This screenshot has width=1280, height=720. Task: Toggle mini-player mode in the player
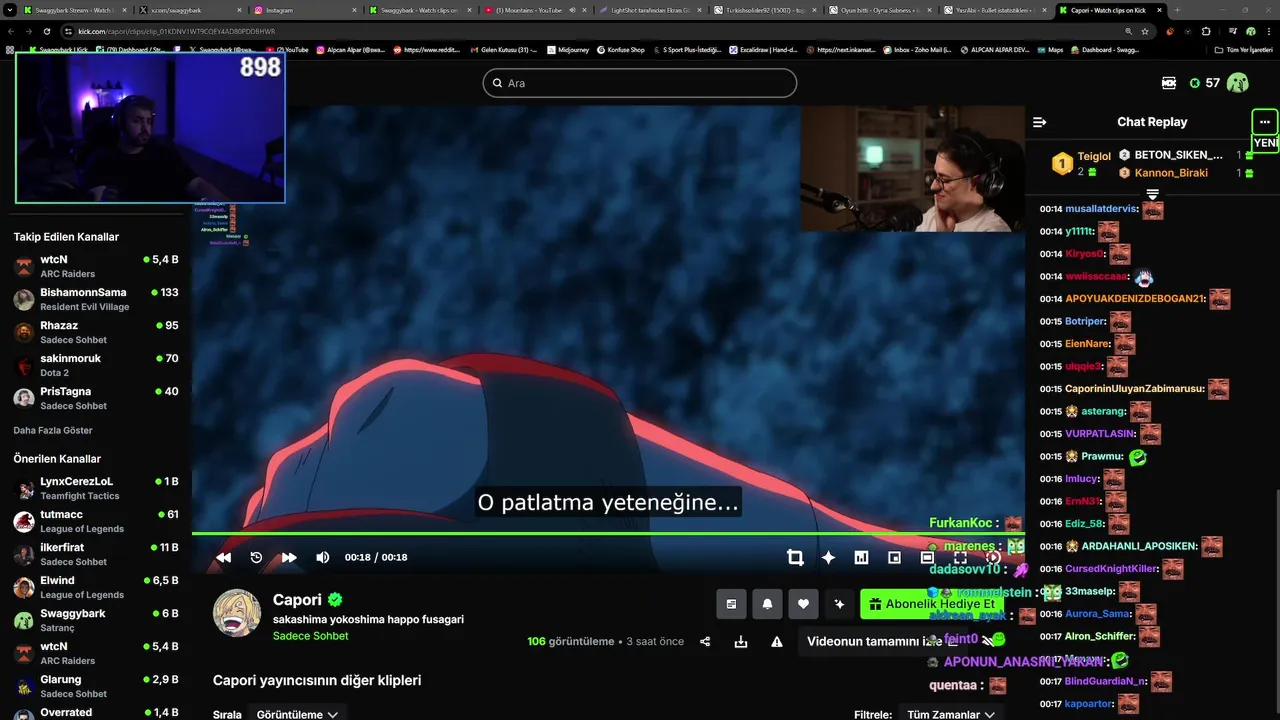894,557
